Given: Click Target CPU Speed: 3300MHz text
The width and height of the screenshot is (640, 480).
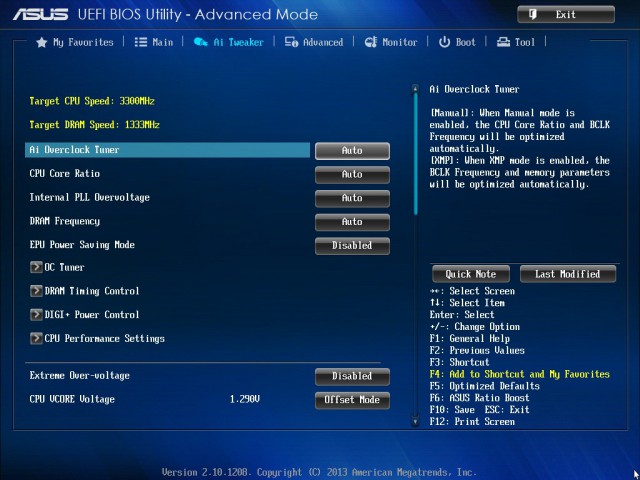Looking at the screenshot, I should point(92,101).
